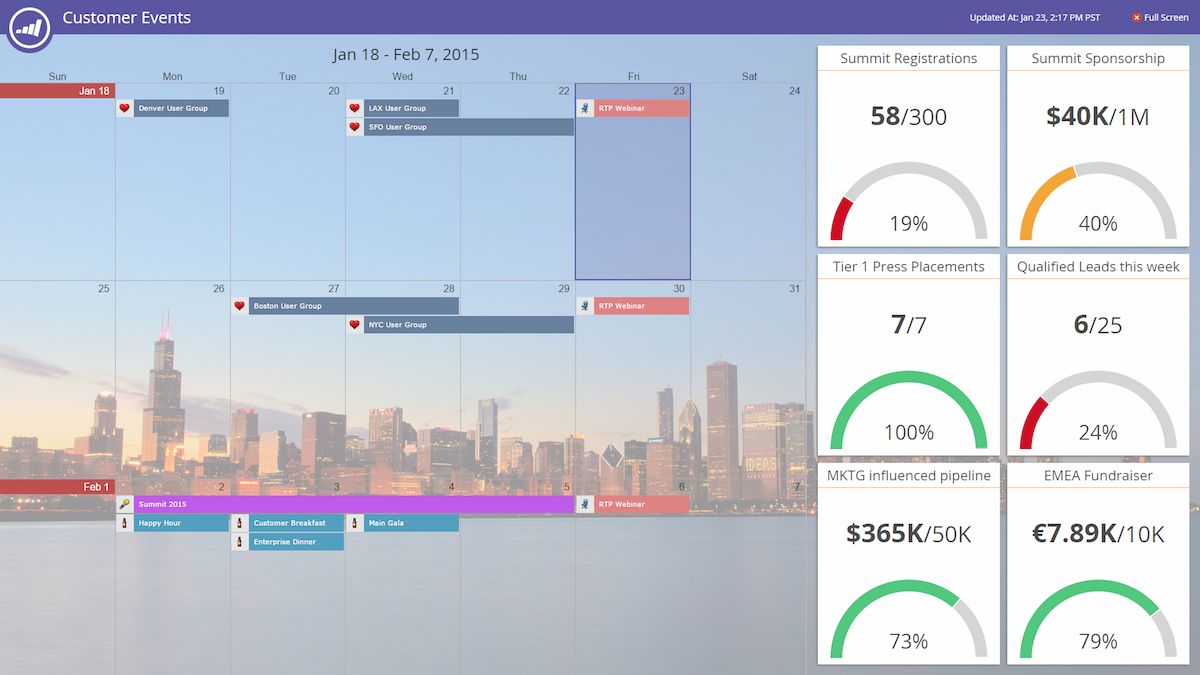Click date number 20 in the calendar
Viewport: 1200px width, 675px height.
pos(334,91)
